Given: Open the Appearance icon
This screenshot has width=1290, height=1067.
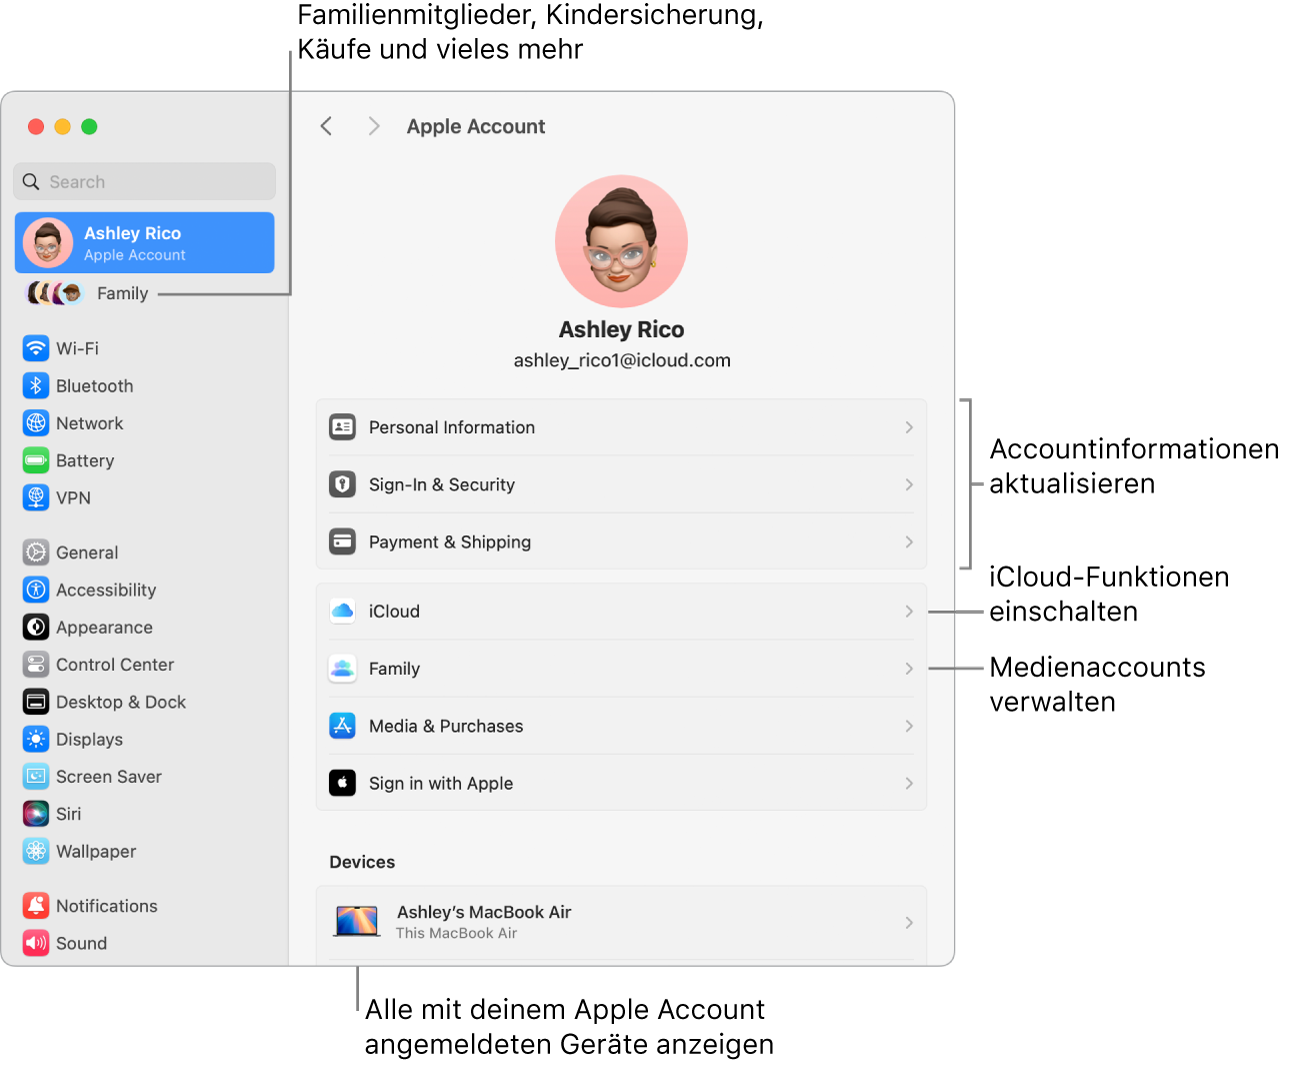Looking at the screenshot, I should click(x=36, y=627).
